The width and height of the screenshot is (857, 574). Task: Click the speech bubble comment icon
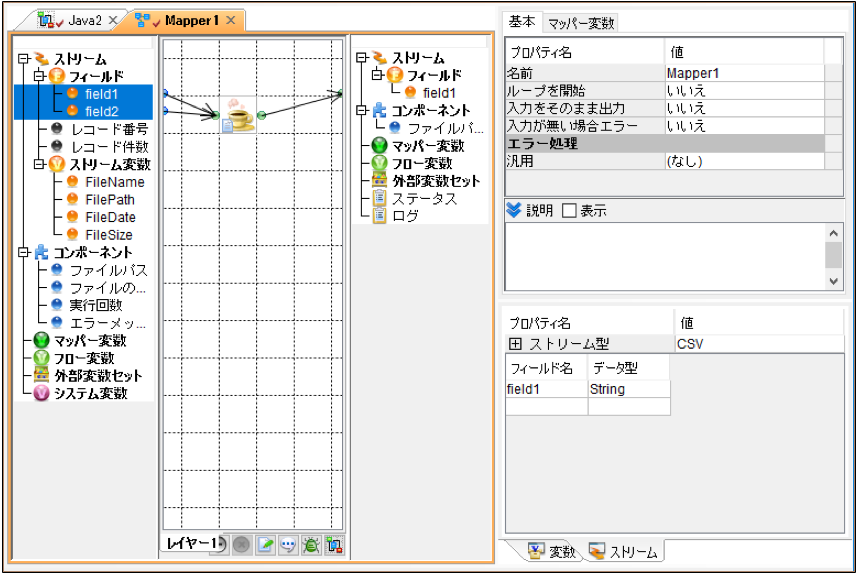point(288,545)
